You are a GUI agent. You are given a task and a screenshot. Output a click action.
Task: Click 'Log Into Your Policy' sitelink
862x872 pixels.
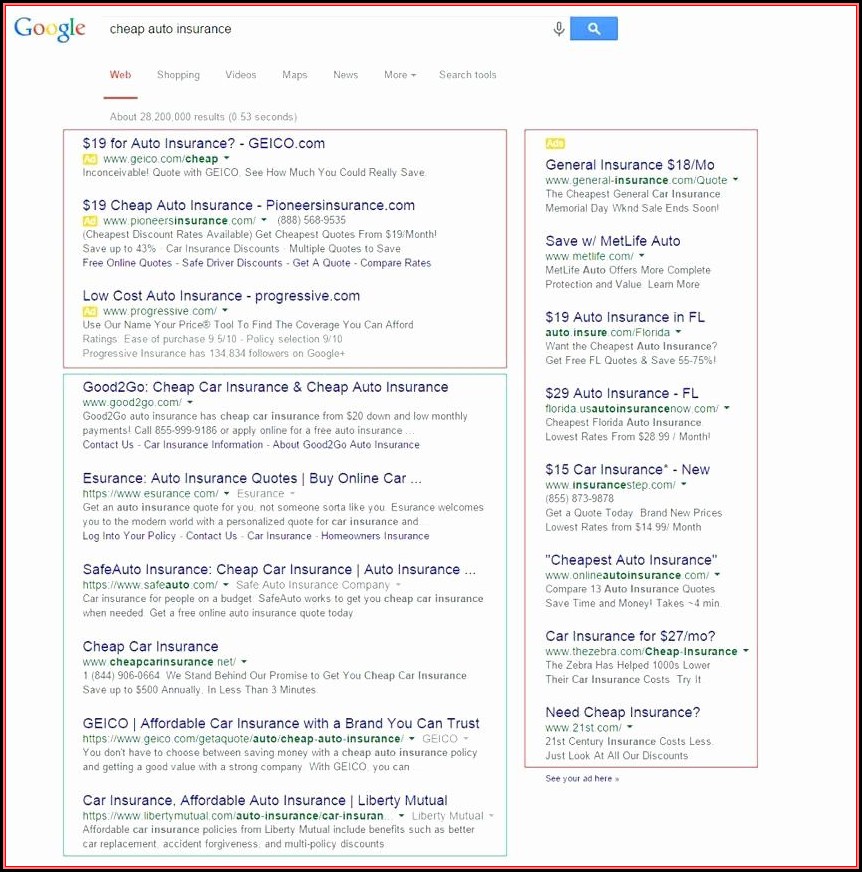[129, 536]
